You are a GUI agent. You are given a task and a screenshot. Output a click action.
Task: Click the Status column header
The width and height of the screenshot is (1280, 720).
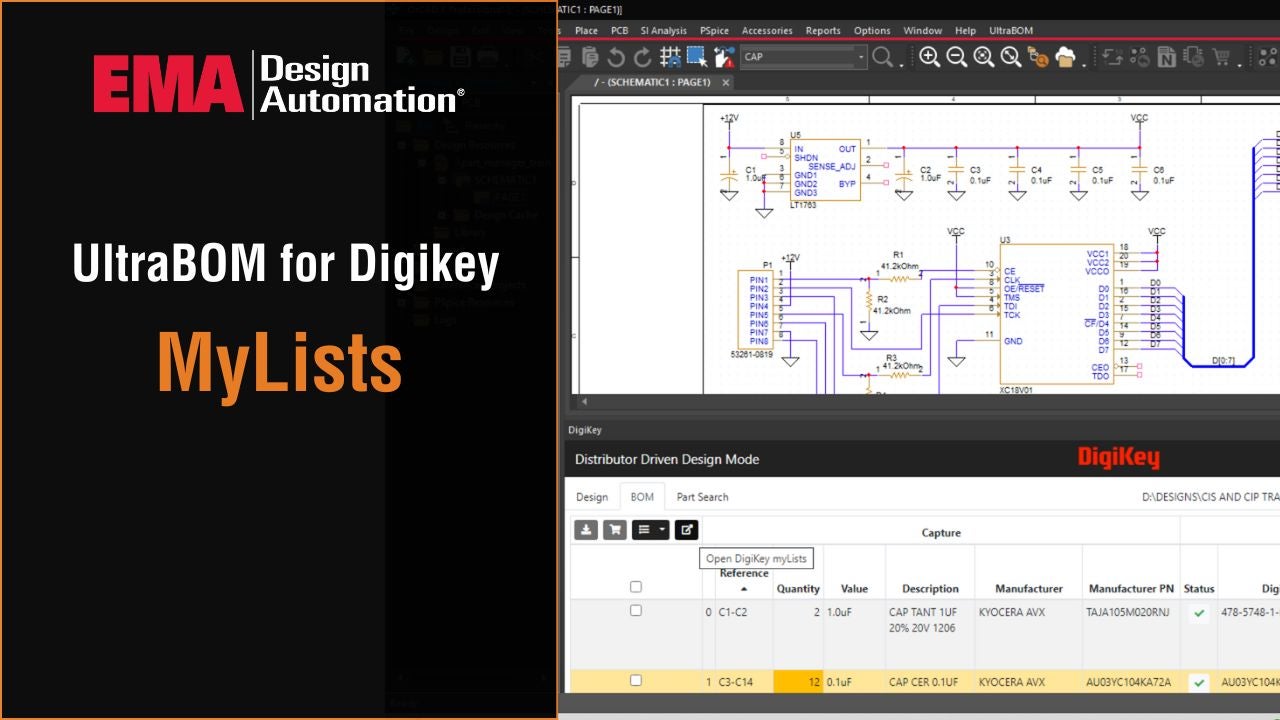point(1199,589)
